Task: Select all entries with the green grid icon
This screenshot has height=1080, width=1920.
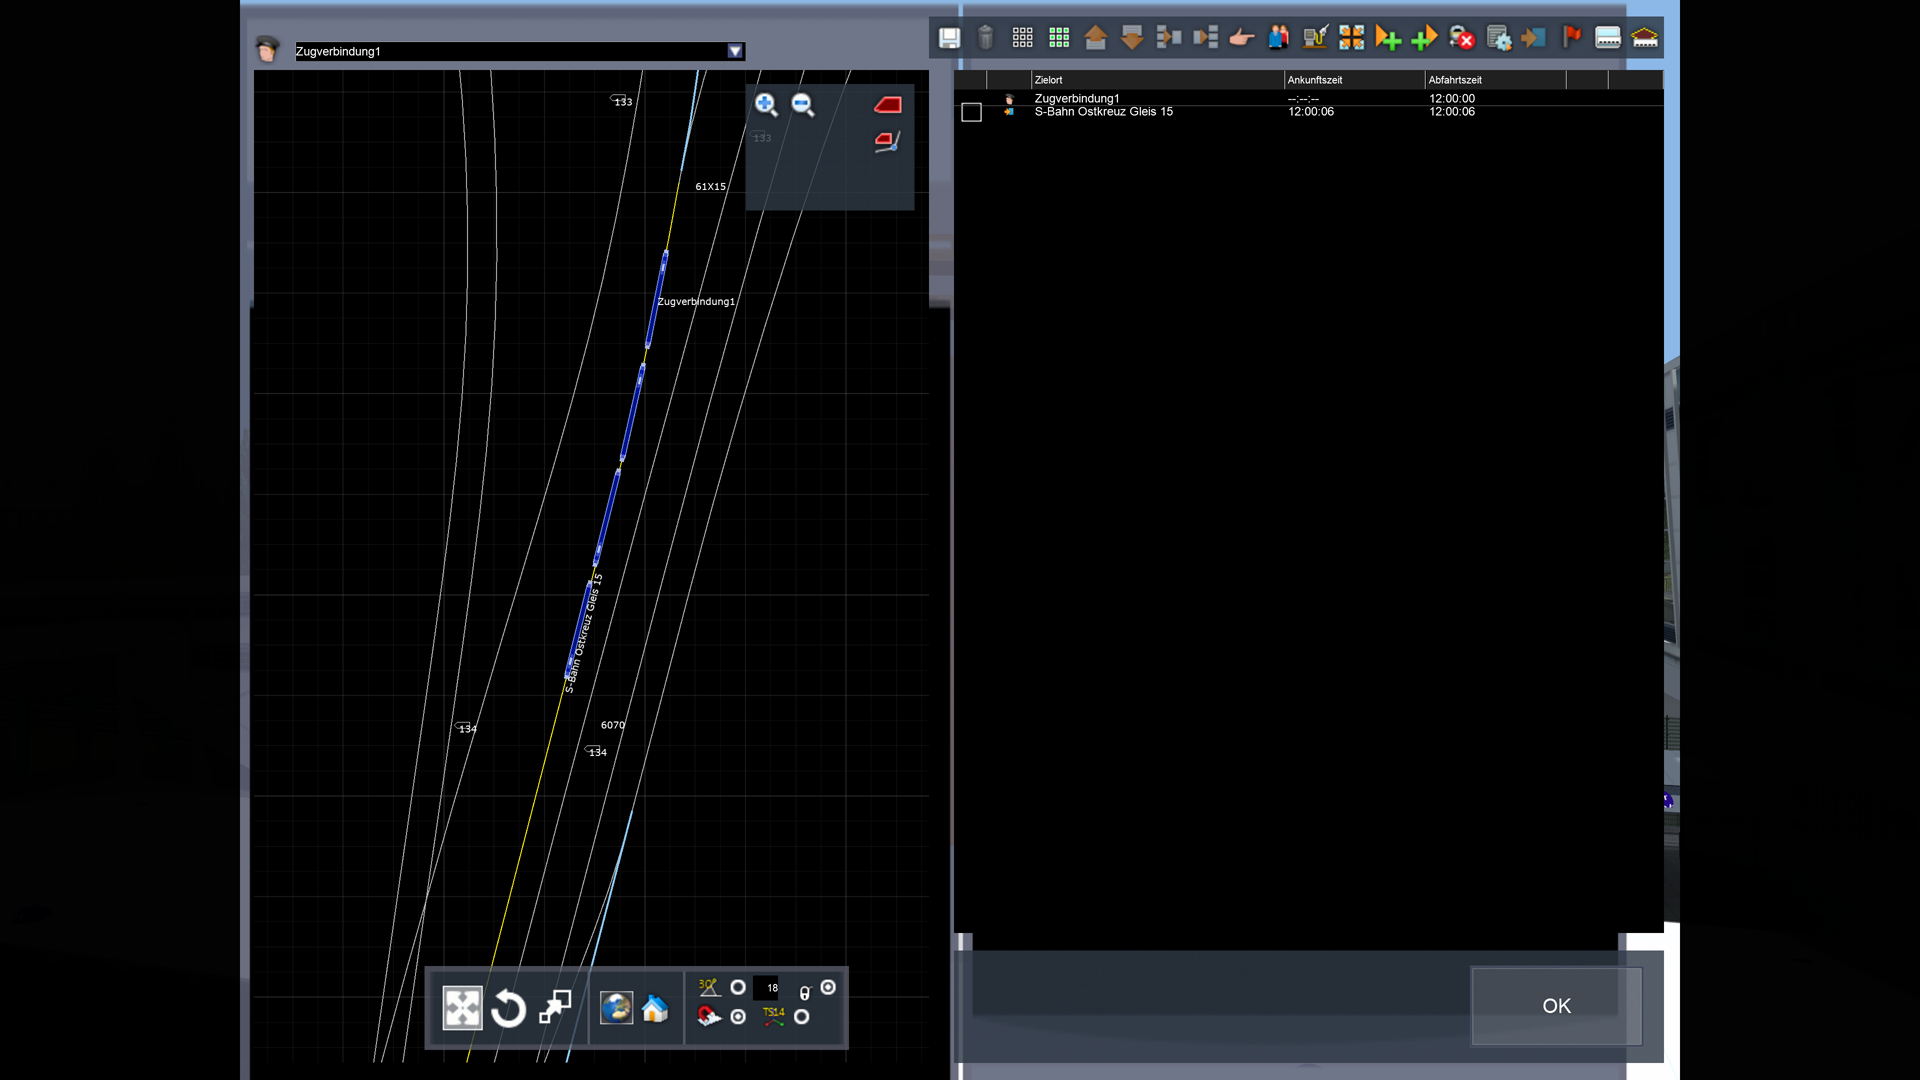Action: [x=1059, y=38]
